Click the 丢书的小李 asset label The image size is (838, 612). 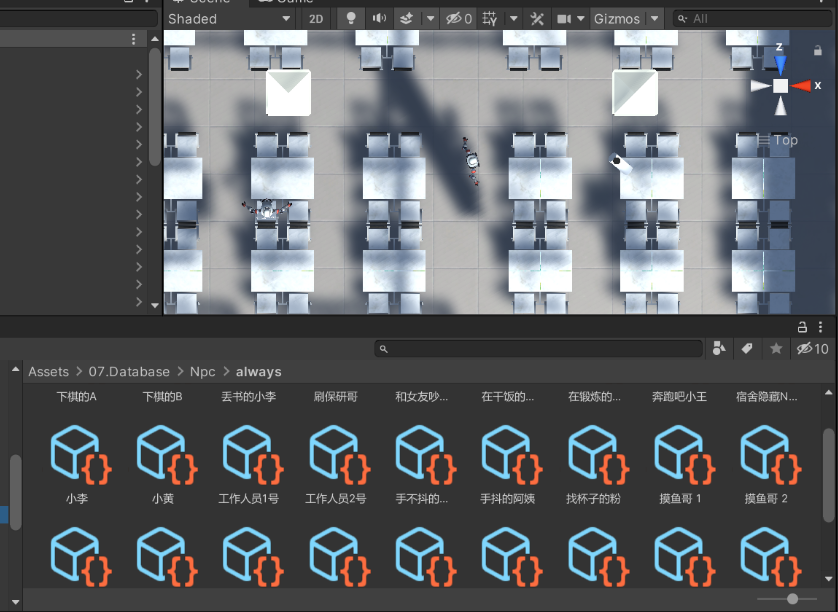click(249, 397)
